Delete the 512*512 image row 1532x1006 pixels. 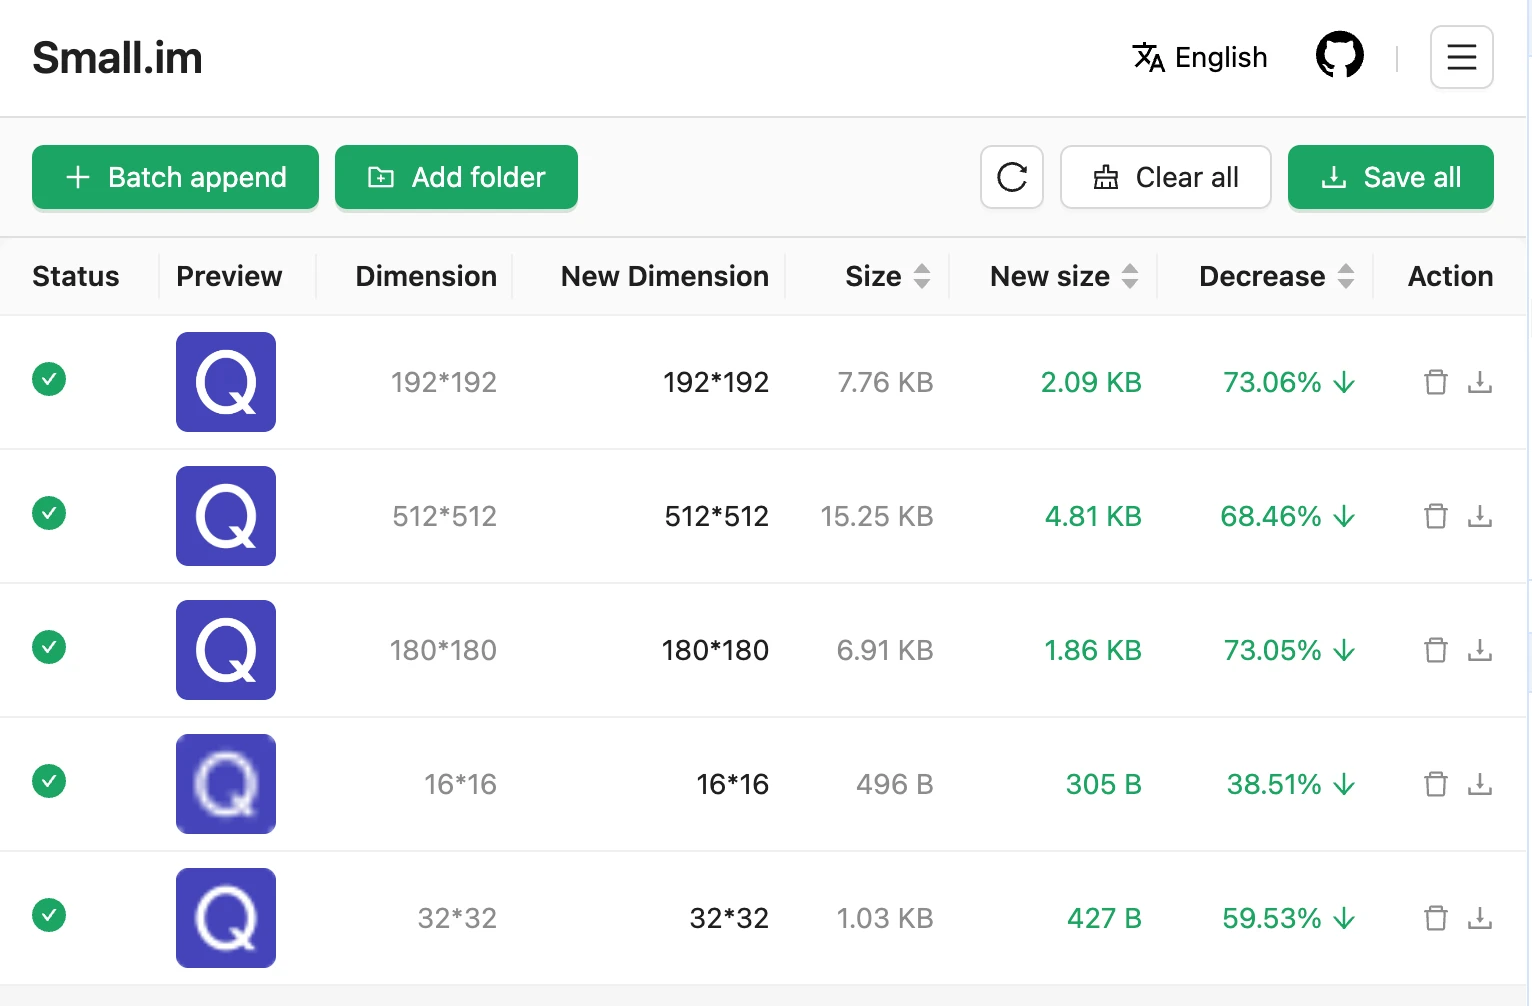point(1435,516)
